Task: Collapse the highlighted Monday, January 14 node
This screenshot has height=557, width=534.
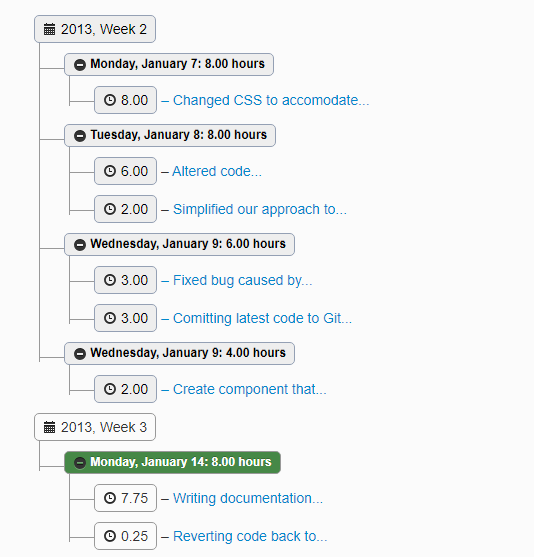Action: click(x=80, y=463)
